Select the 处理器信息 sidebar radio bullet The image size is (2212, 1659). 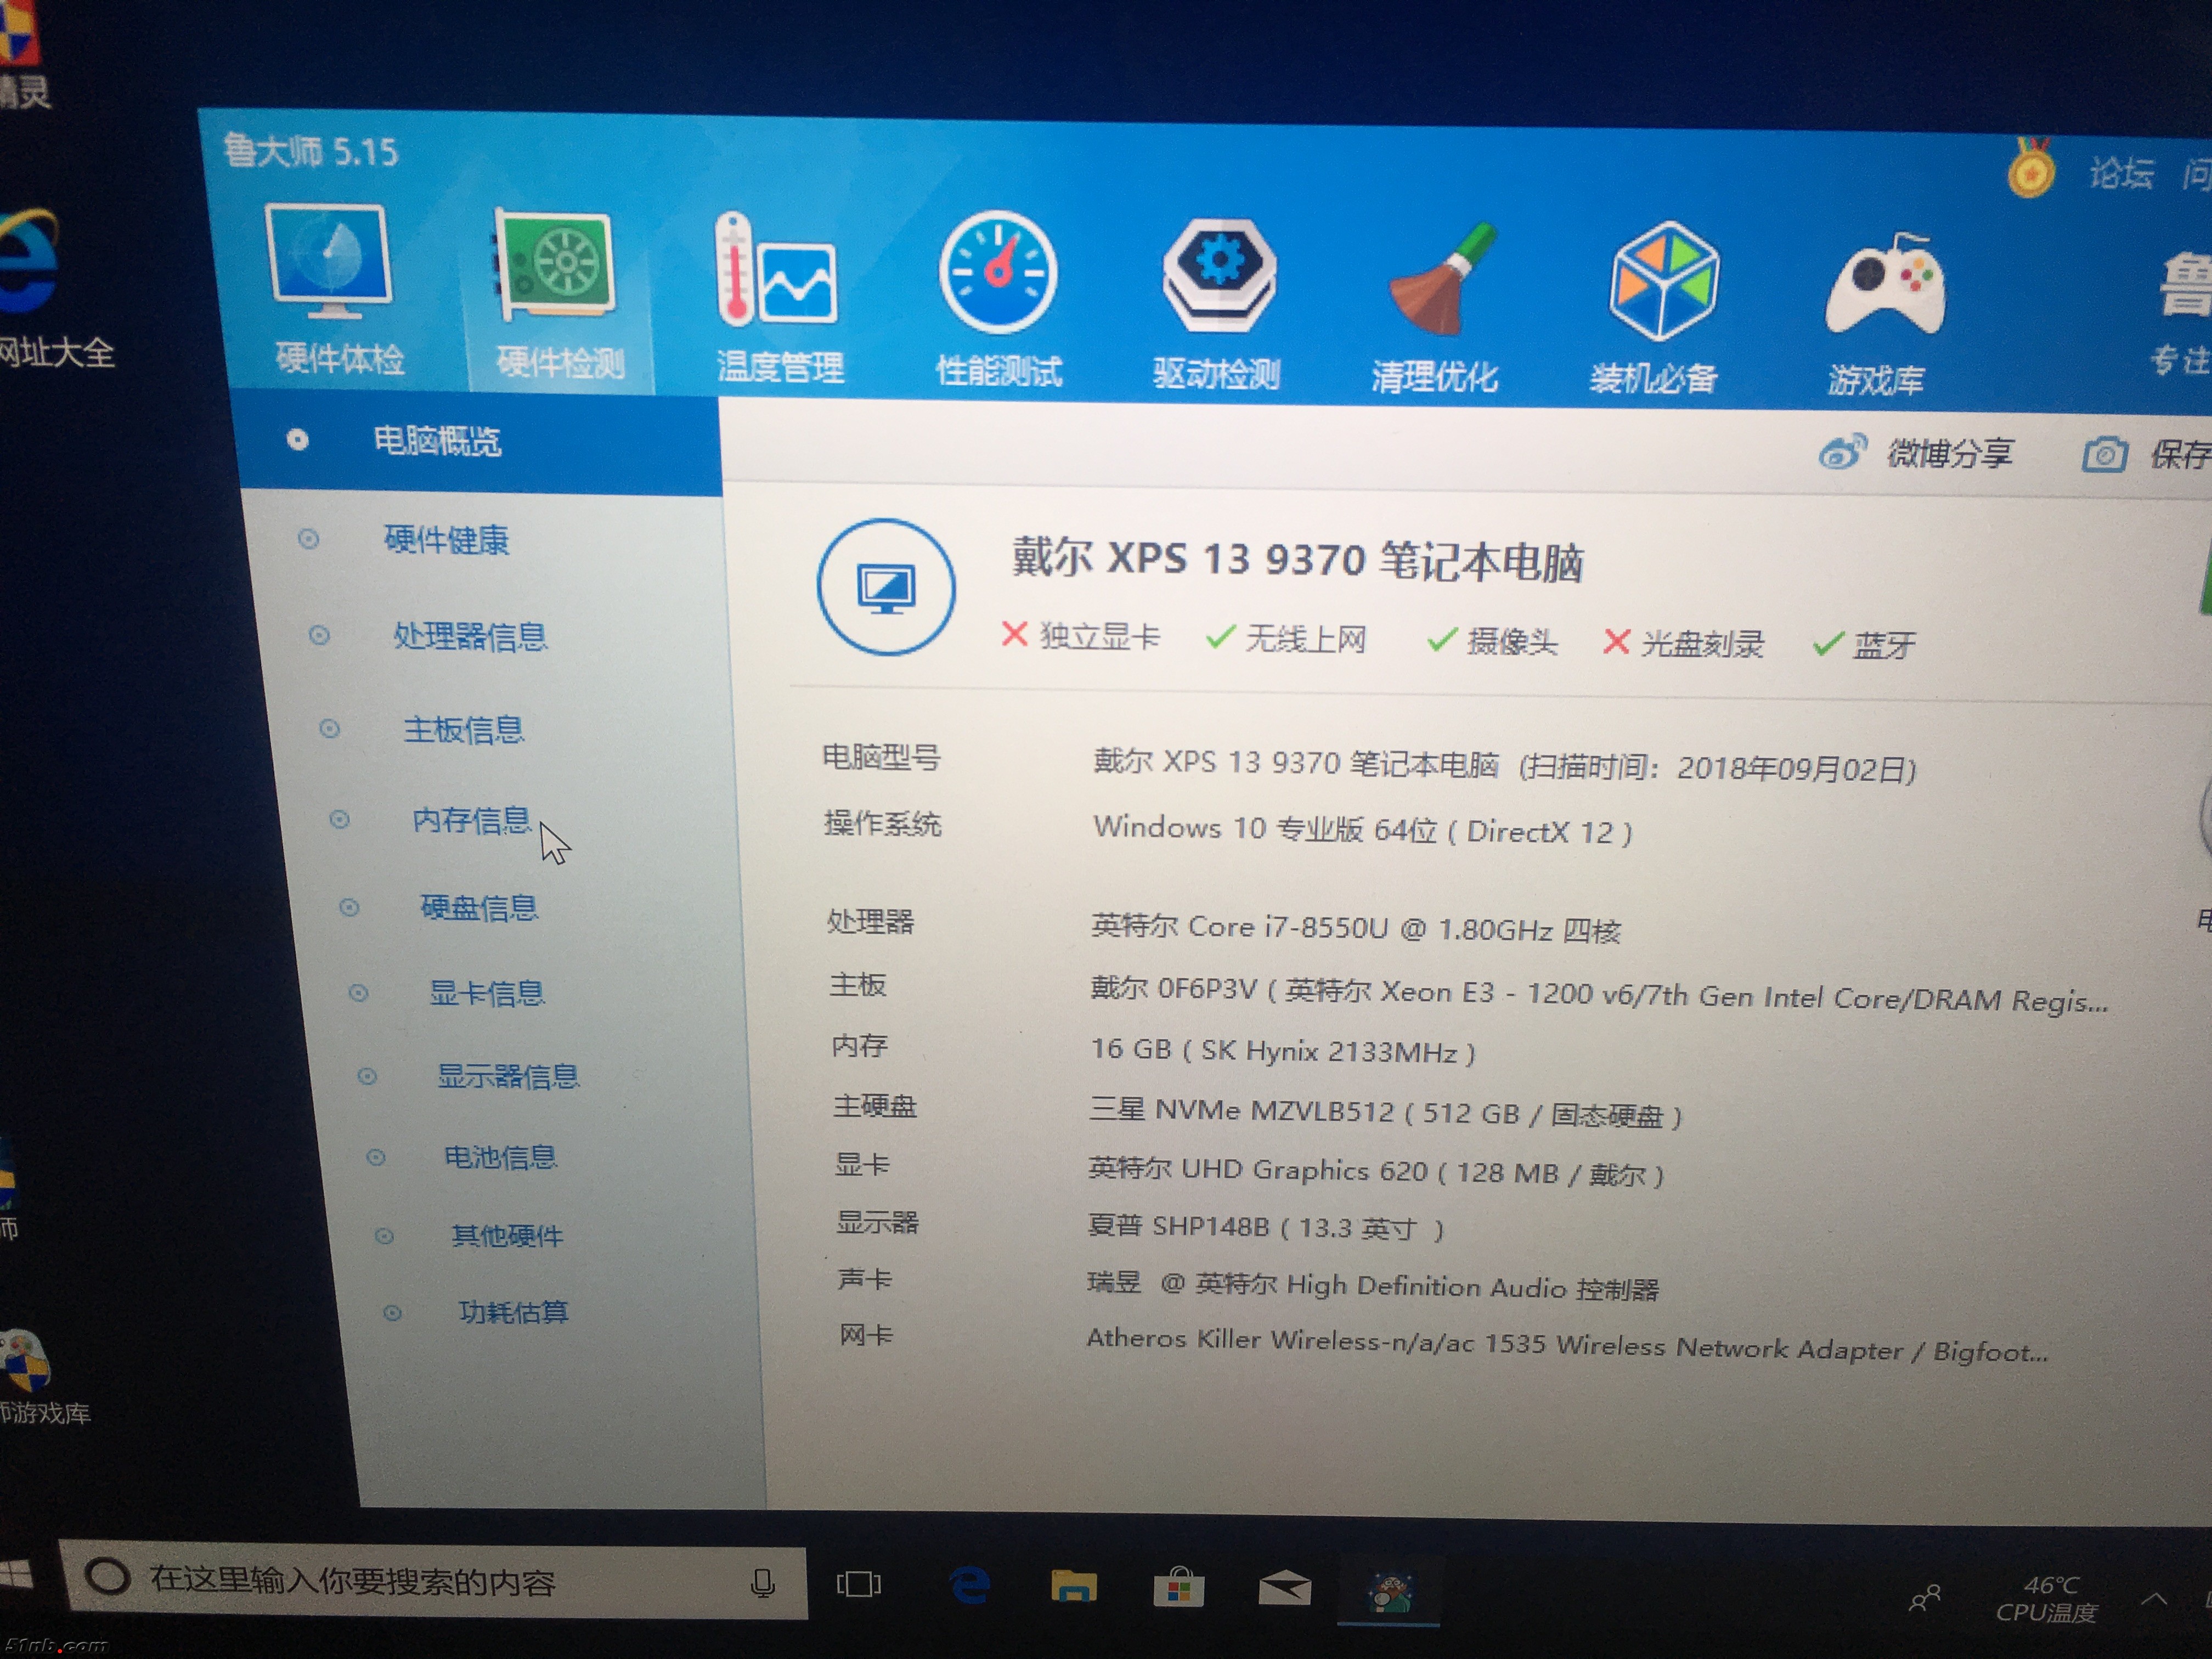point(319,635)
